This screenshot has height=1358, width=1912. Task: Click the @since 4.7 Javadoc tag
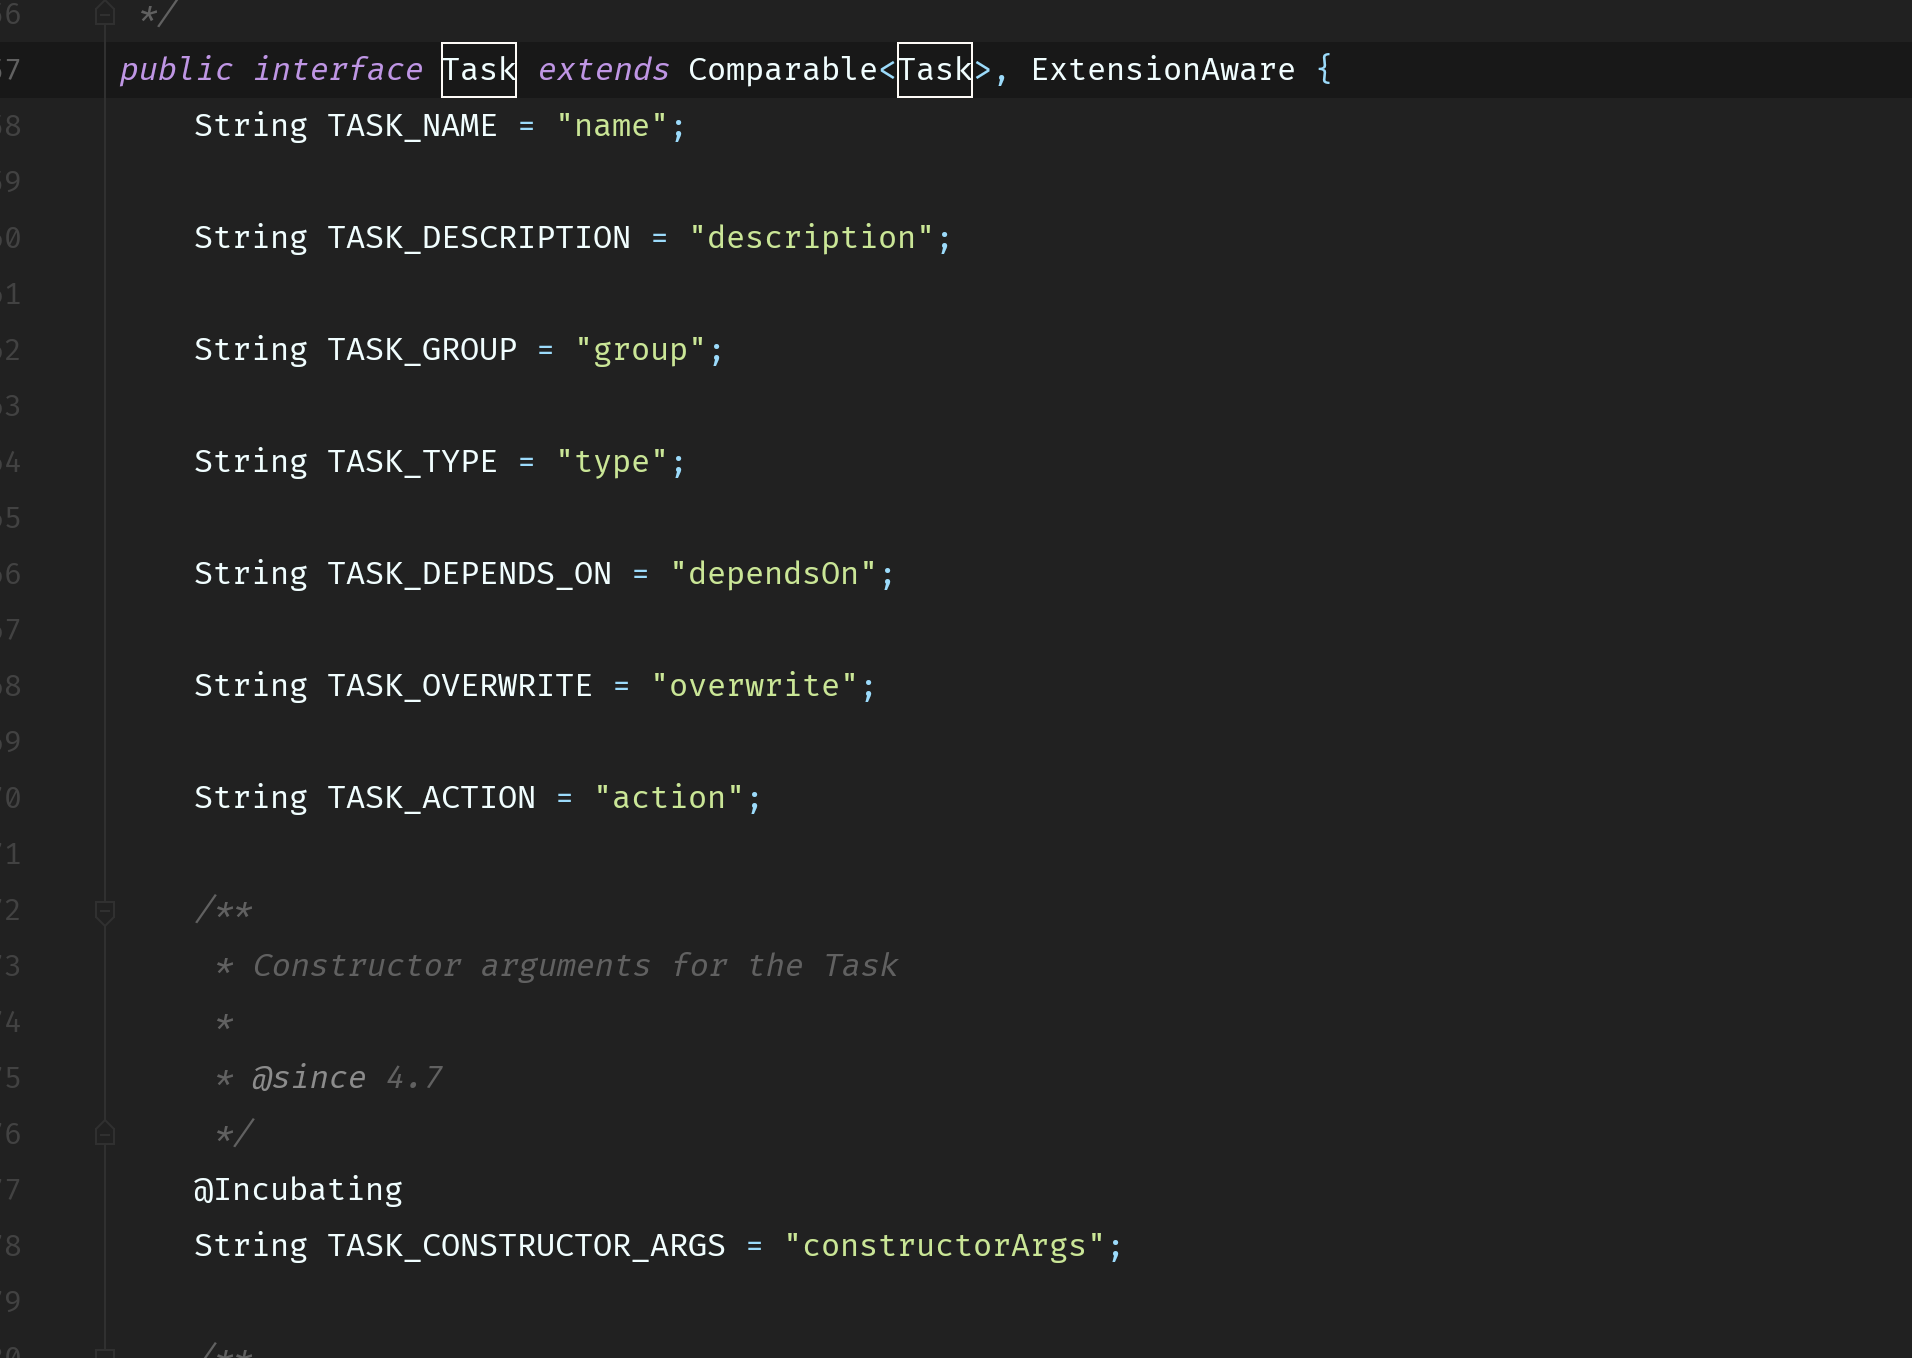[x=346, y=1078]
